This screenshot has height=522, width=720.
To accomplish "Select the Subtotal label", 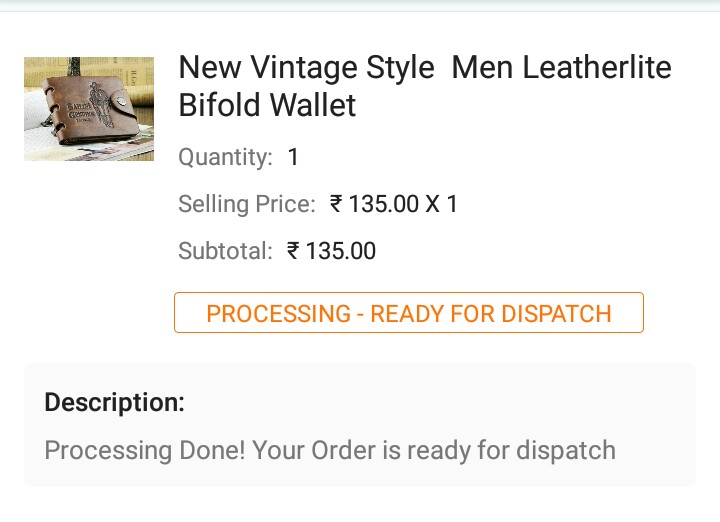I will point(225,251).
